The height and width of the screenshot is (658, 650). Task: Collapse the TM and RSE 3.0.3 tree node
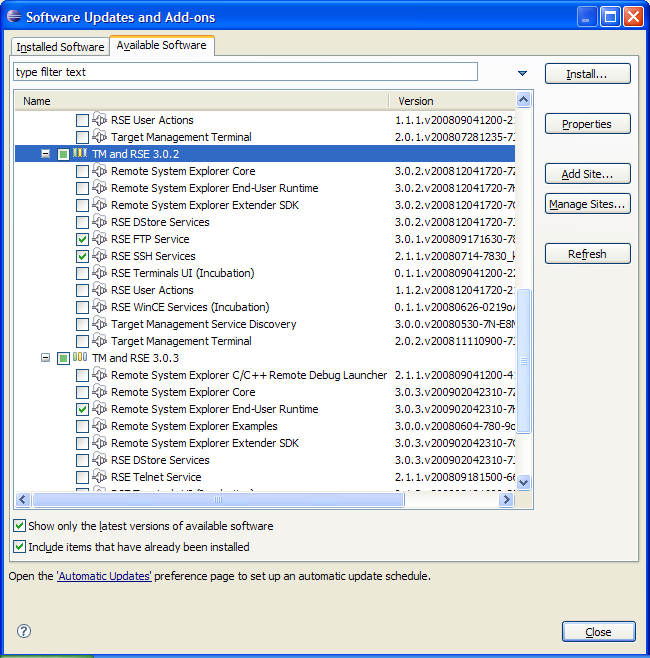coord(45,358)
